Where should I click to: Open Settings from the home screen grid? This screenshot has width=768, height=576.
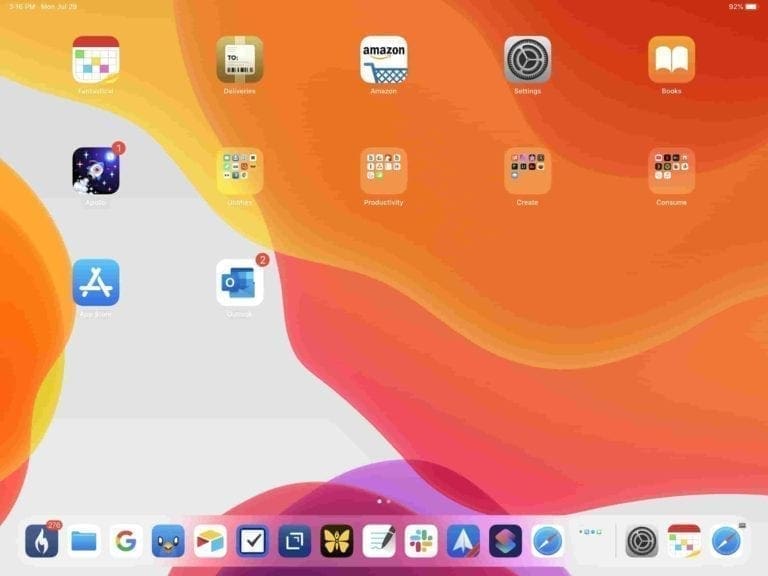coord(527,60)
